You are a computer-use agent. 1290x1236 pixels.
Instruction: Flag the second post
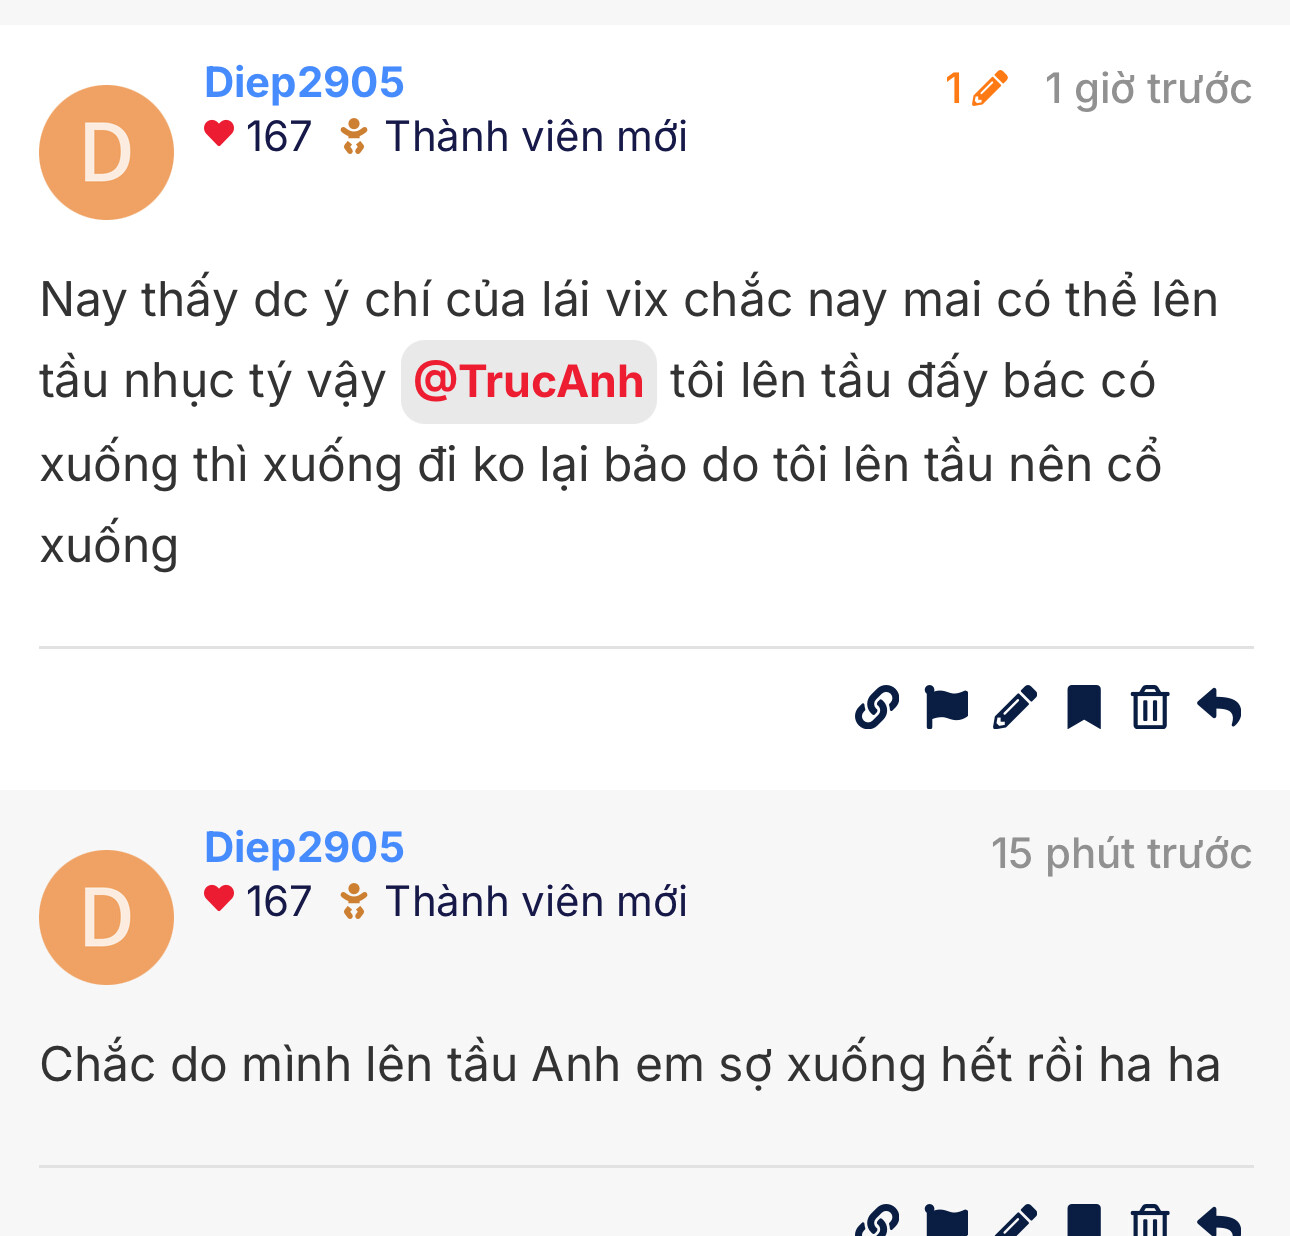[x=946, y=1222]
